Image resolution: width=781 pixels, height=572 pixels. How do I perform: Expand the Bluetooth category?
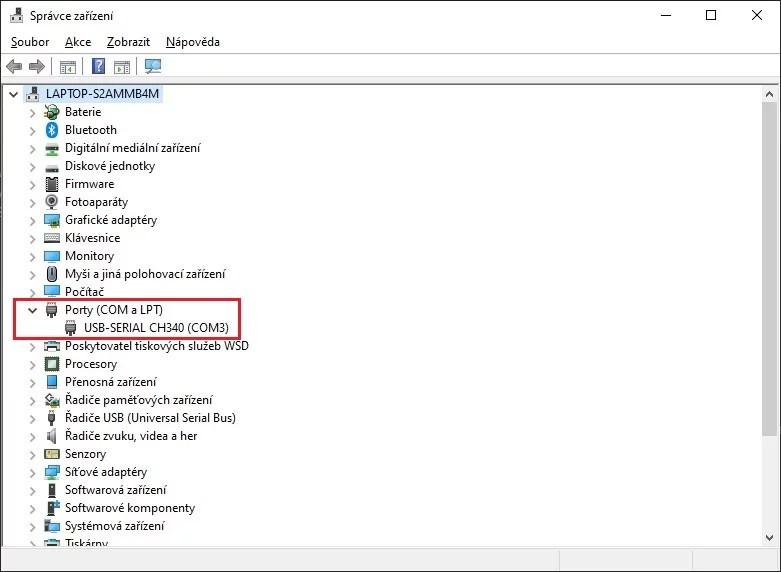click(x=33, y=131)
